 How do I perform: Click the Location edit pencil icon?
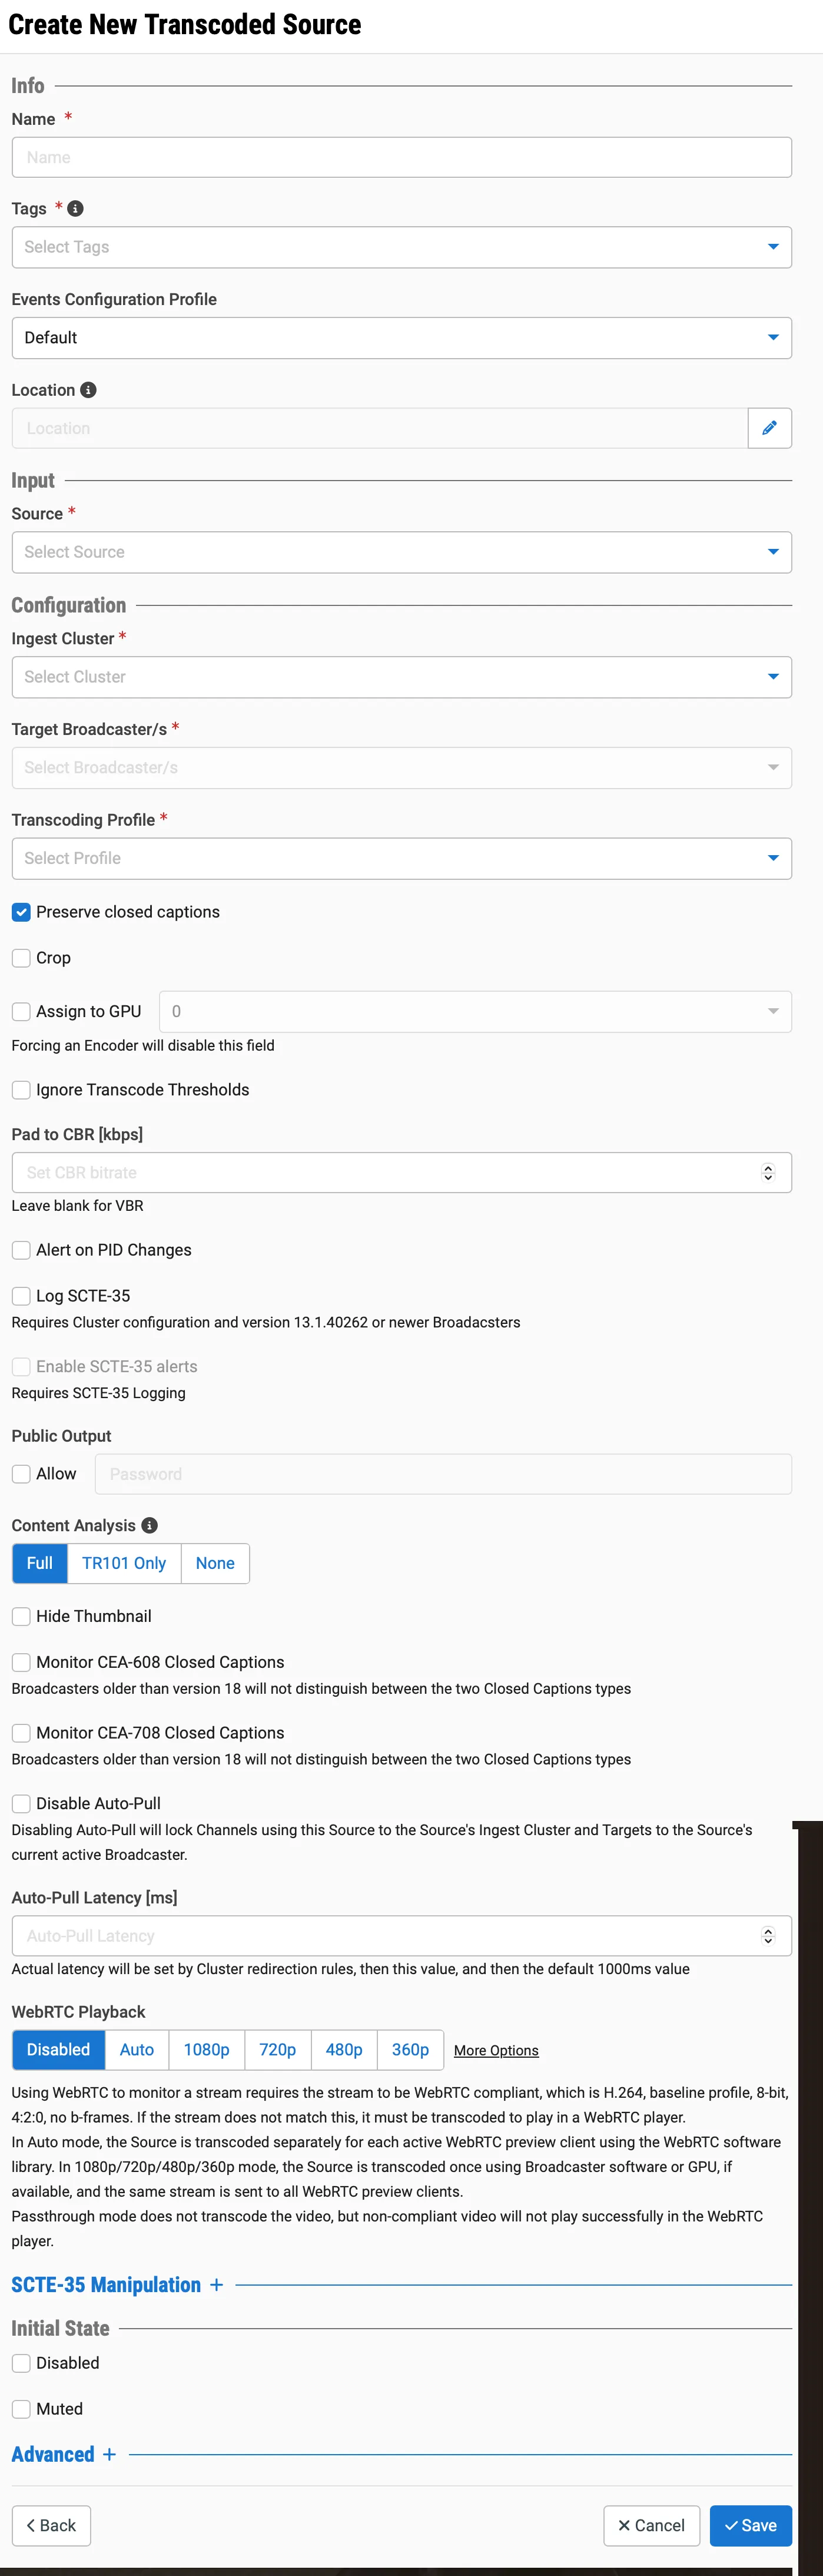(x=769, y=428)
